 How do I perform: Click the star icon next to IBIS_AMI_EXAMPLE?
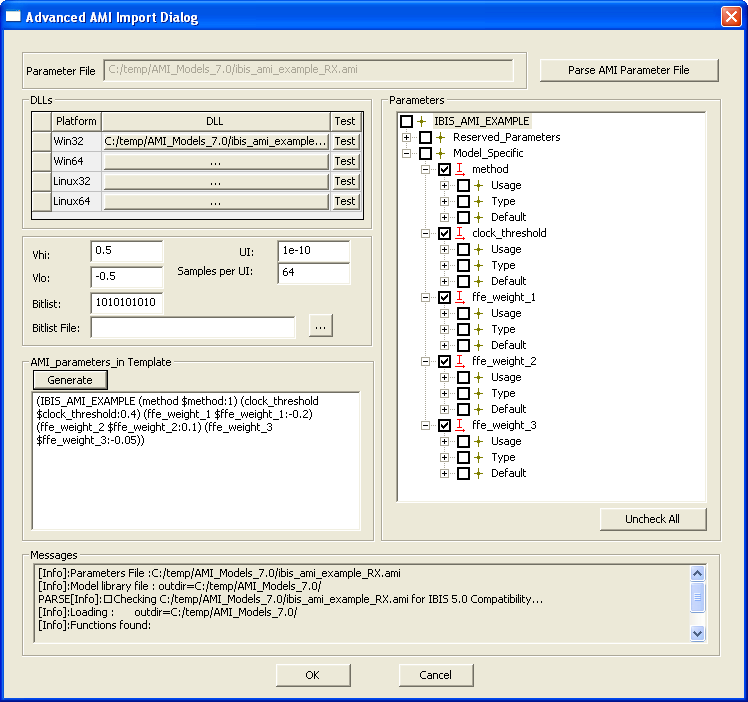[422, 121]
